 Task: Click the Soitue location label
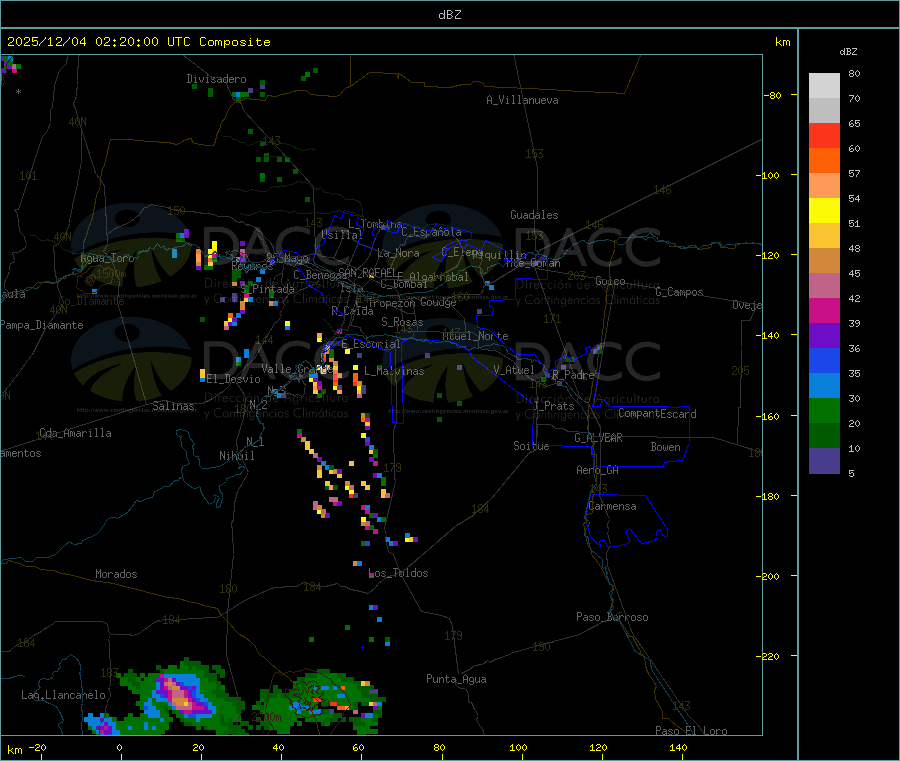(x=531, y=446)
